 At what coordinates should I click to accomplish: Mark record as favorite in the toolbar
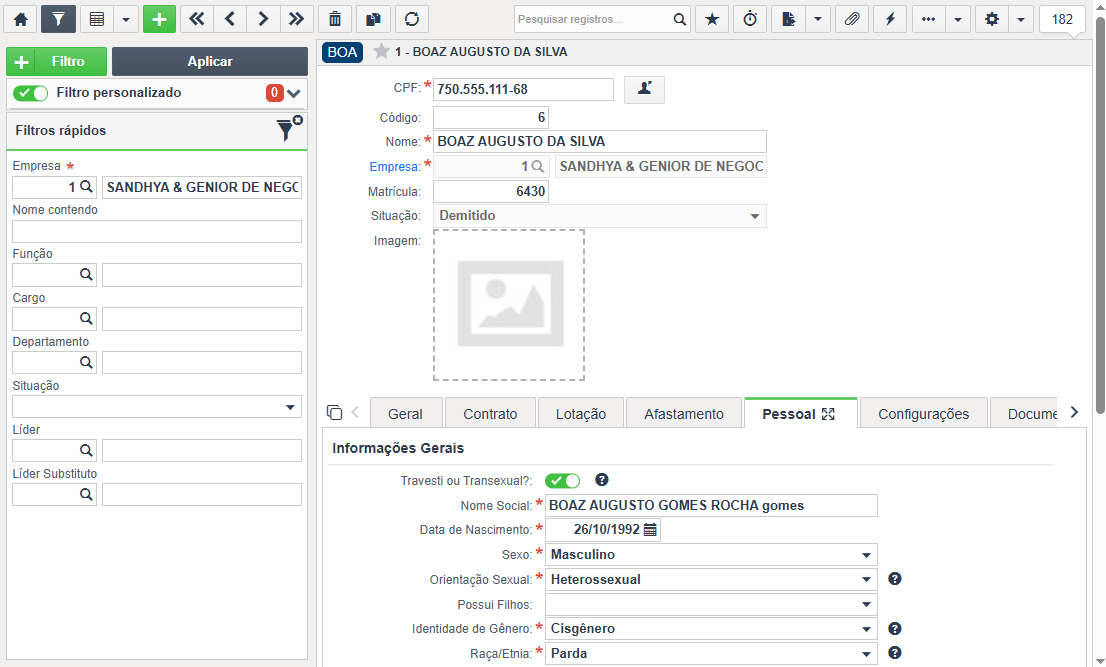coord(712,19)
